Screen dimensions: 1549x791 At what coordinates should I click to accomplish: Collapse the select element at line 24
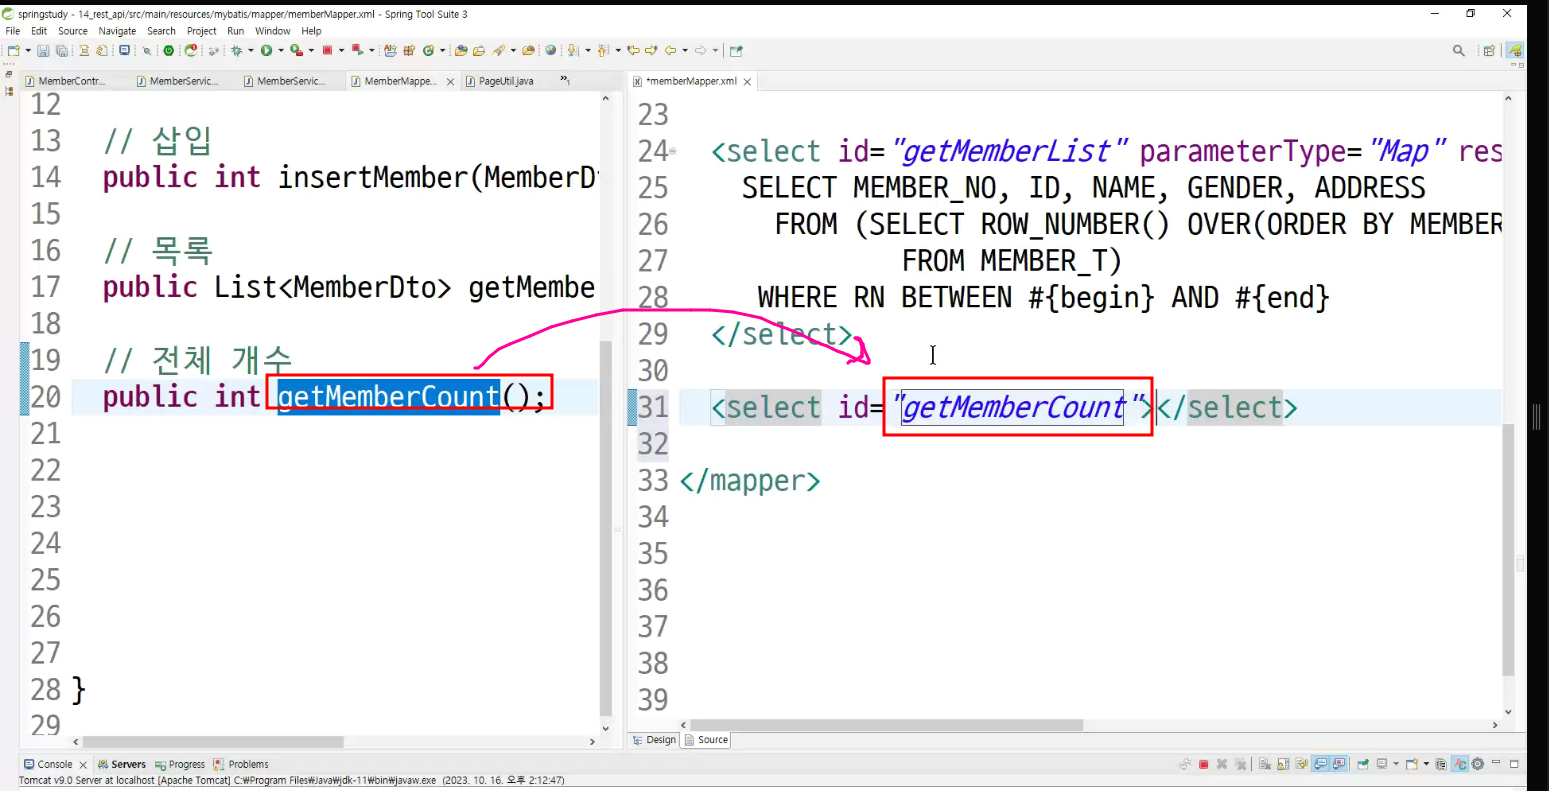pos(673,152)
